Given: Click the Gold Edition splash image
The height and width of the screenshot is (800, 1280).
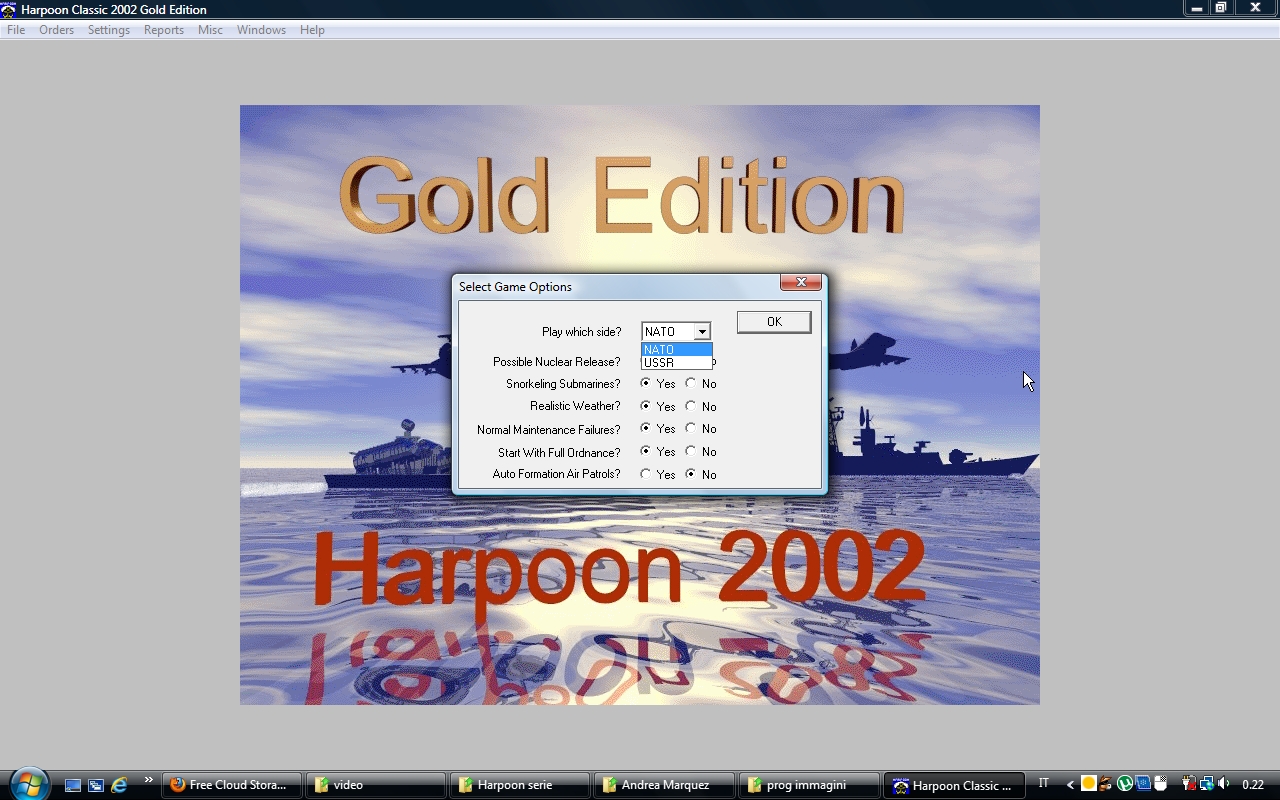Looking at the screenshot, I should pyautogui.click(x=640, y=405).
